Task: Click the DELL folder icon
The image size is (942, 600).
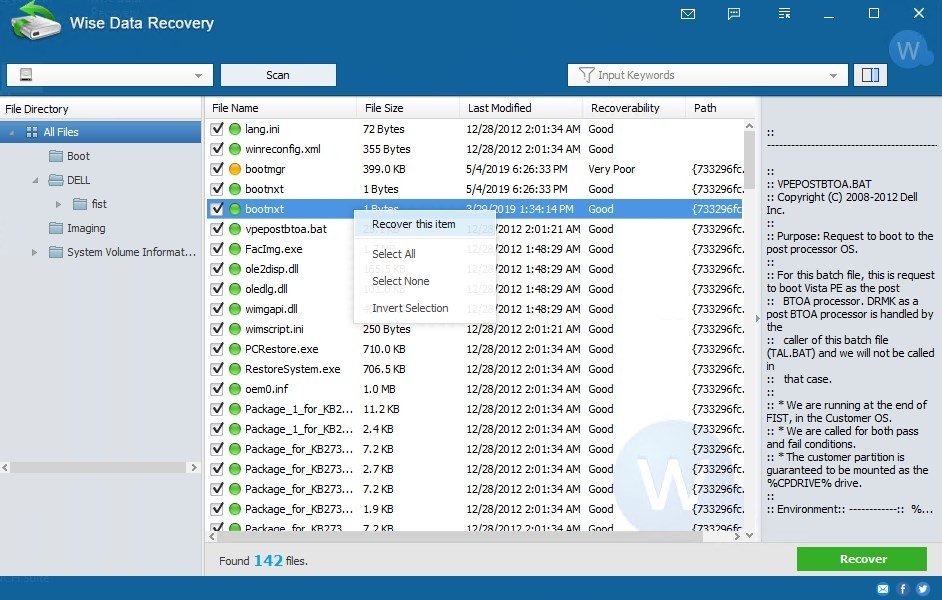Action: click(56, 180)
